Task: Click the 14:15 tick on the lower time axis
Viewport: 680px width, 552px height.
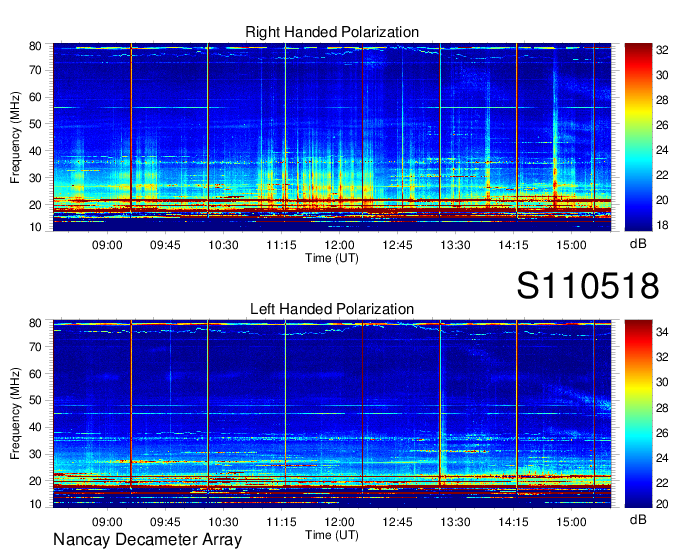Action: (513, 522)
